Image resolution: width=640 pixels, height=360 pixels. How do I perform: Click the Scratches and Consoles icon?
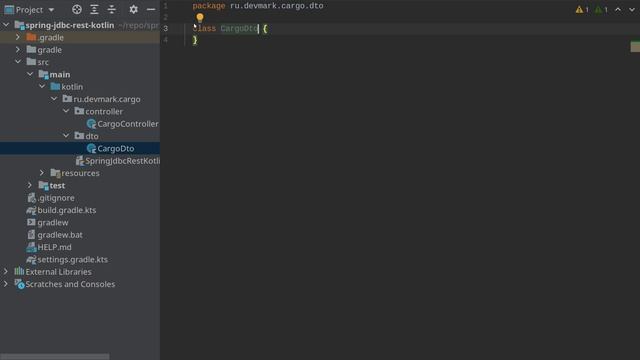20,284
